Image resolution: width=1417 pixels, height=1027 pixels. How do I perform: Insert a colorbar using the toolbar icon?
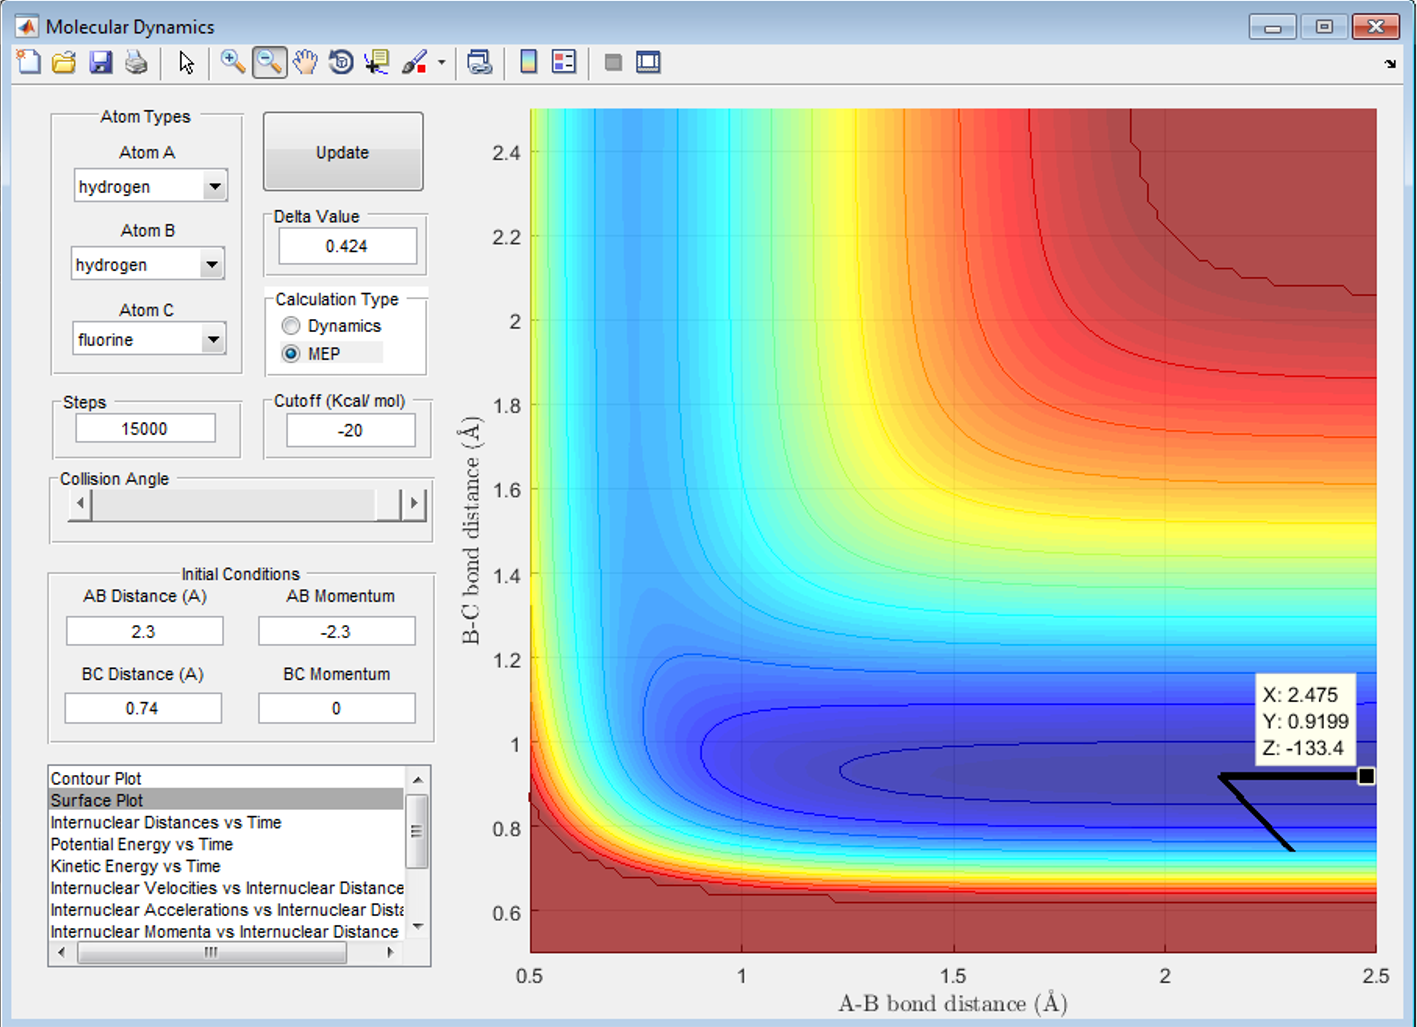point(529,63)
